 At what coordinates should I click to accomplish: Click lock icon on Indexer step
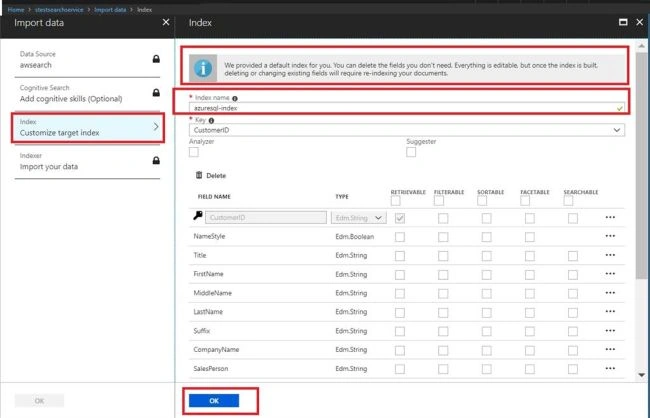pos(156,160)
